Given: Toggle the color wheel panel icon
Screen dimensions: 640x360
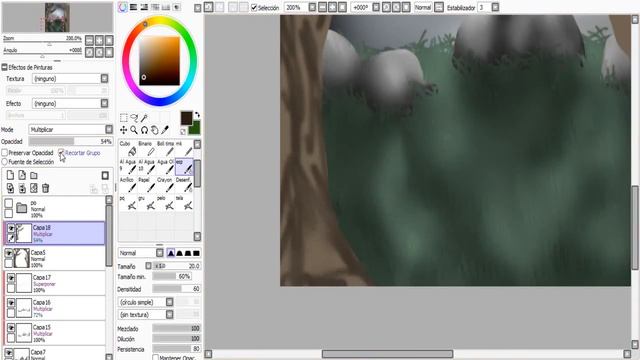Looking at the screenshot, I should coord(123,7).
